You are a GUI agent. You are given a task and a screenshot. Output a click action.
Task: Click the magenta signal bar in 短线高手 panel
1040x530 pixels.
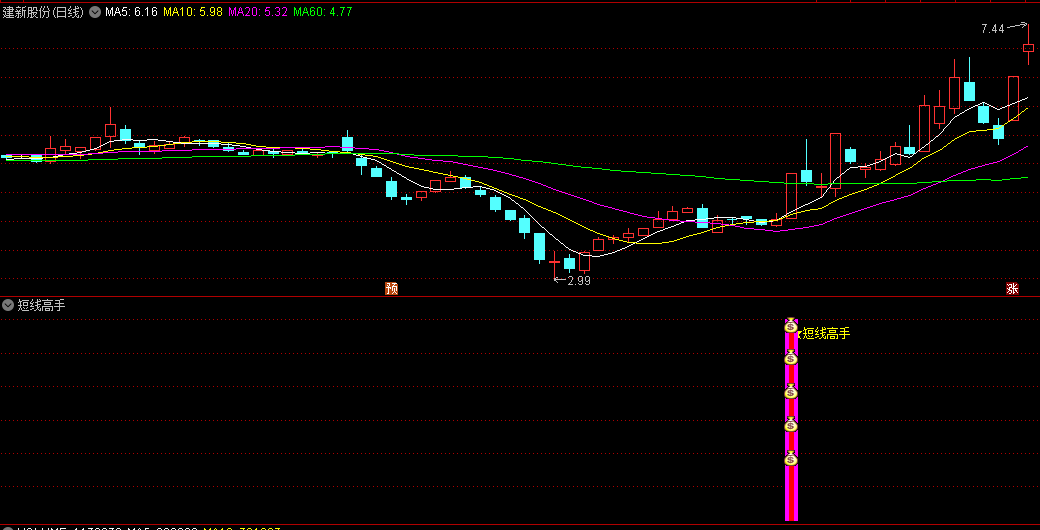[791, 420]
